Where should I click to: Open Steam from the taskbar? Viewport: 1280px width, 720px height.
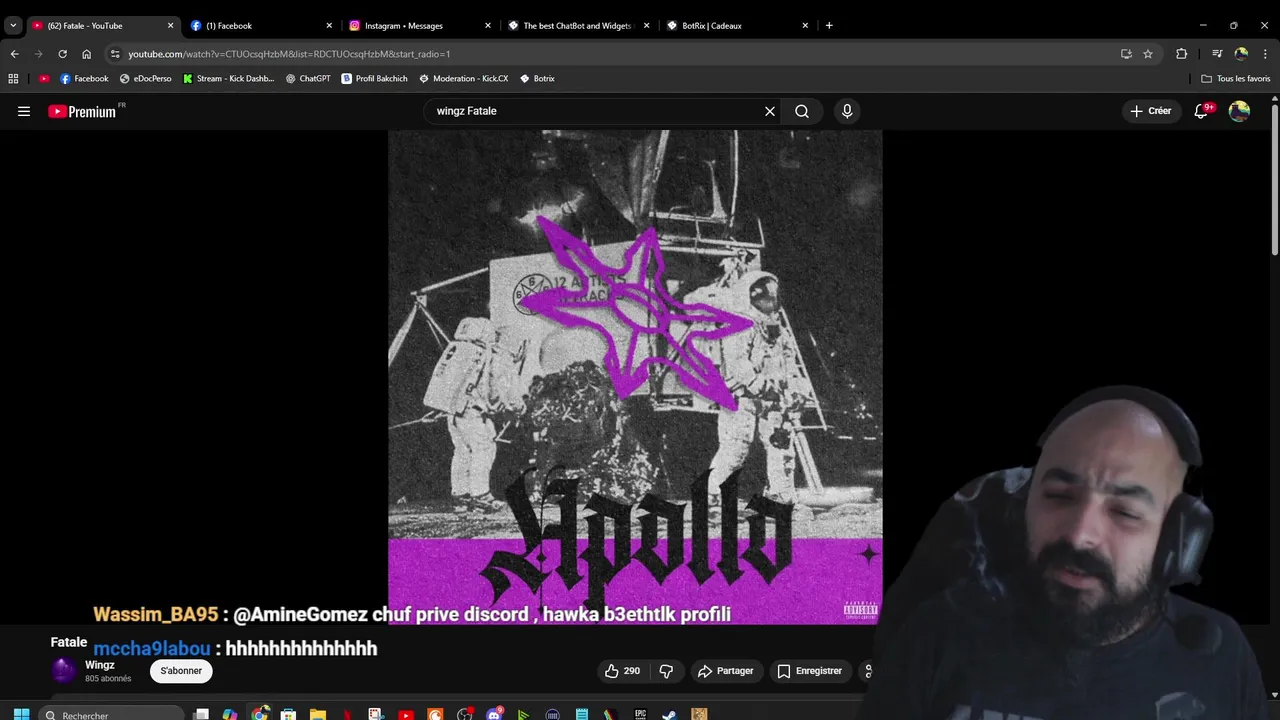pyautogui.click(x=670, y=715)
